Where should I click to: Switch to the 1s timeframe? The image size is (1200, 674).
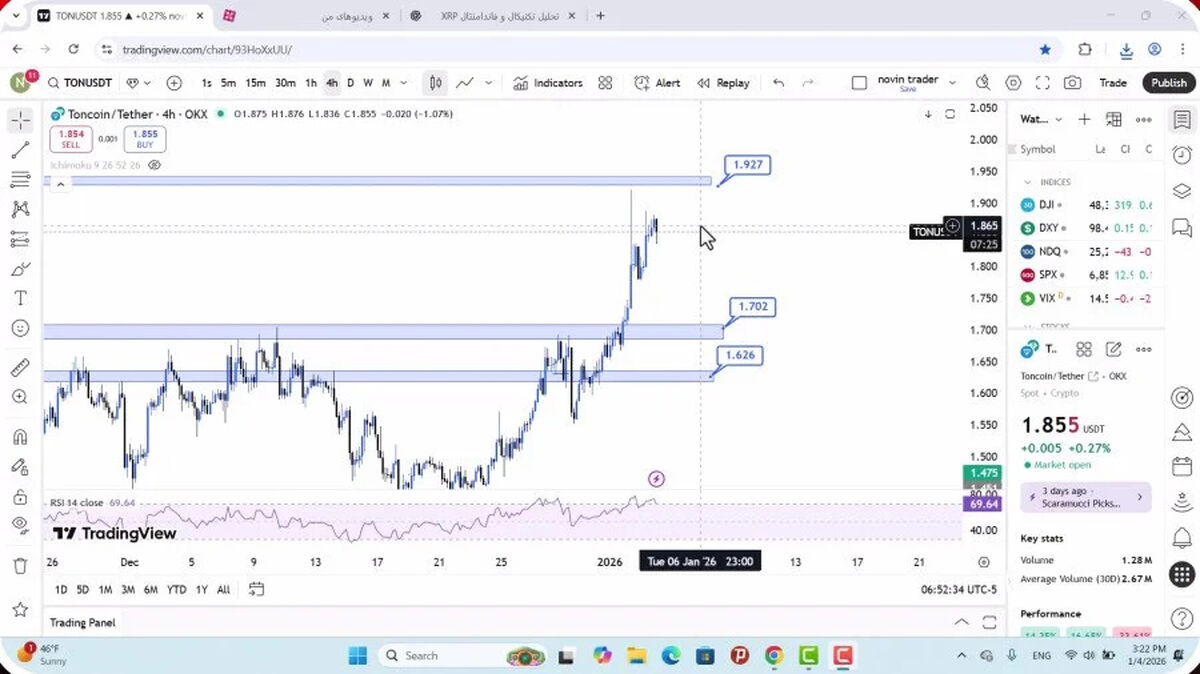click(x=206, y=83)
